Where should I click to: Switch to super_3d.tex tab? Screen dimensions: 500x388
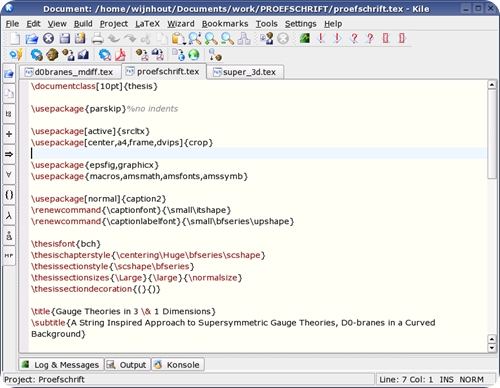[x=245, y=72]
